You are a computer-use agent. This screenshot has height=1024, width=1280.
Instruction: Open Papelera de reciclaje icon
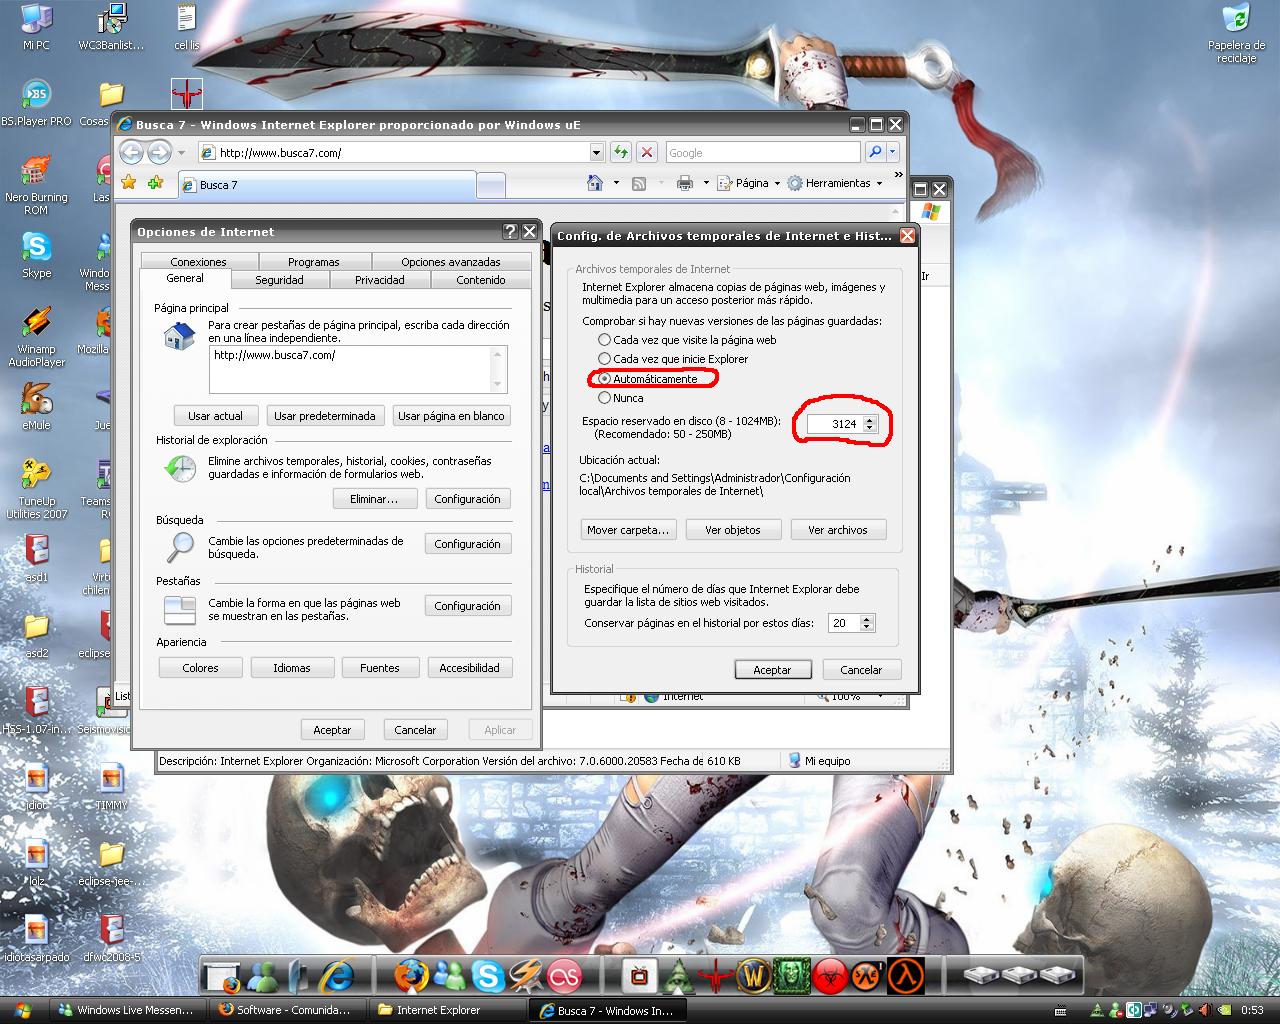pyautogui.click(x=1236, y=33)
